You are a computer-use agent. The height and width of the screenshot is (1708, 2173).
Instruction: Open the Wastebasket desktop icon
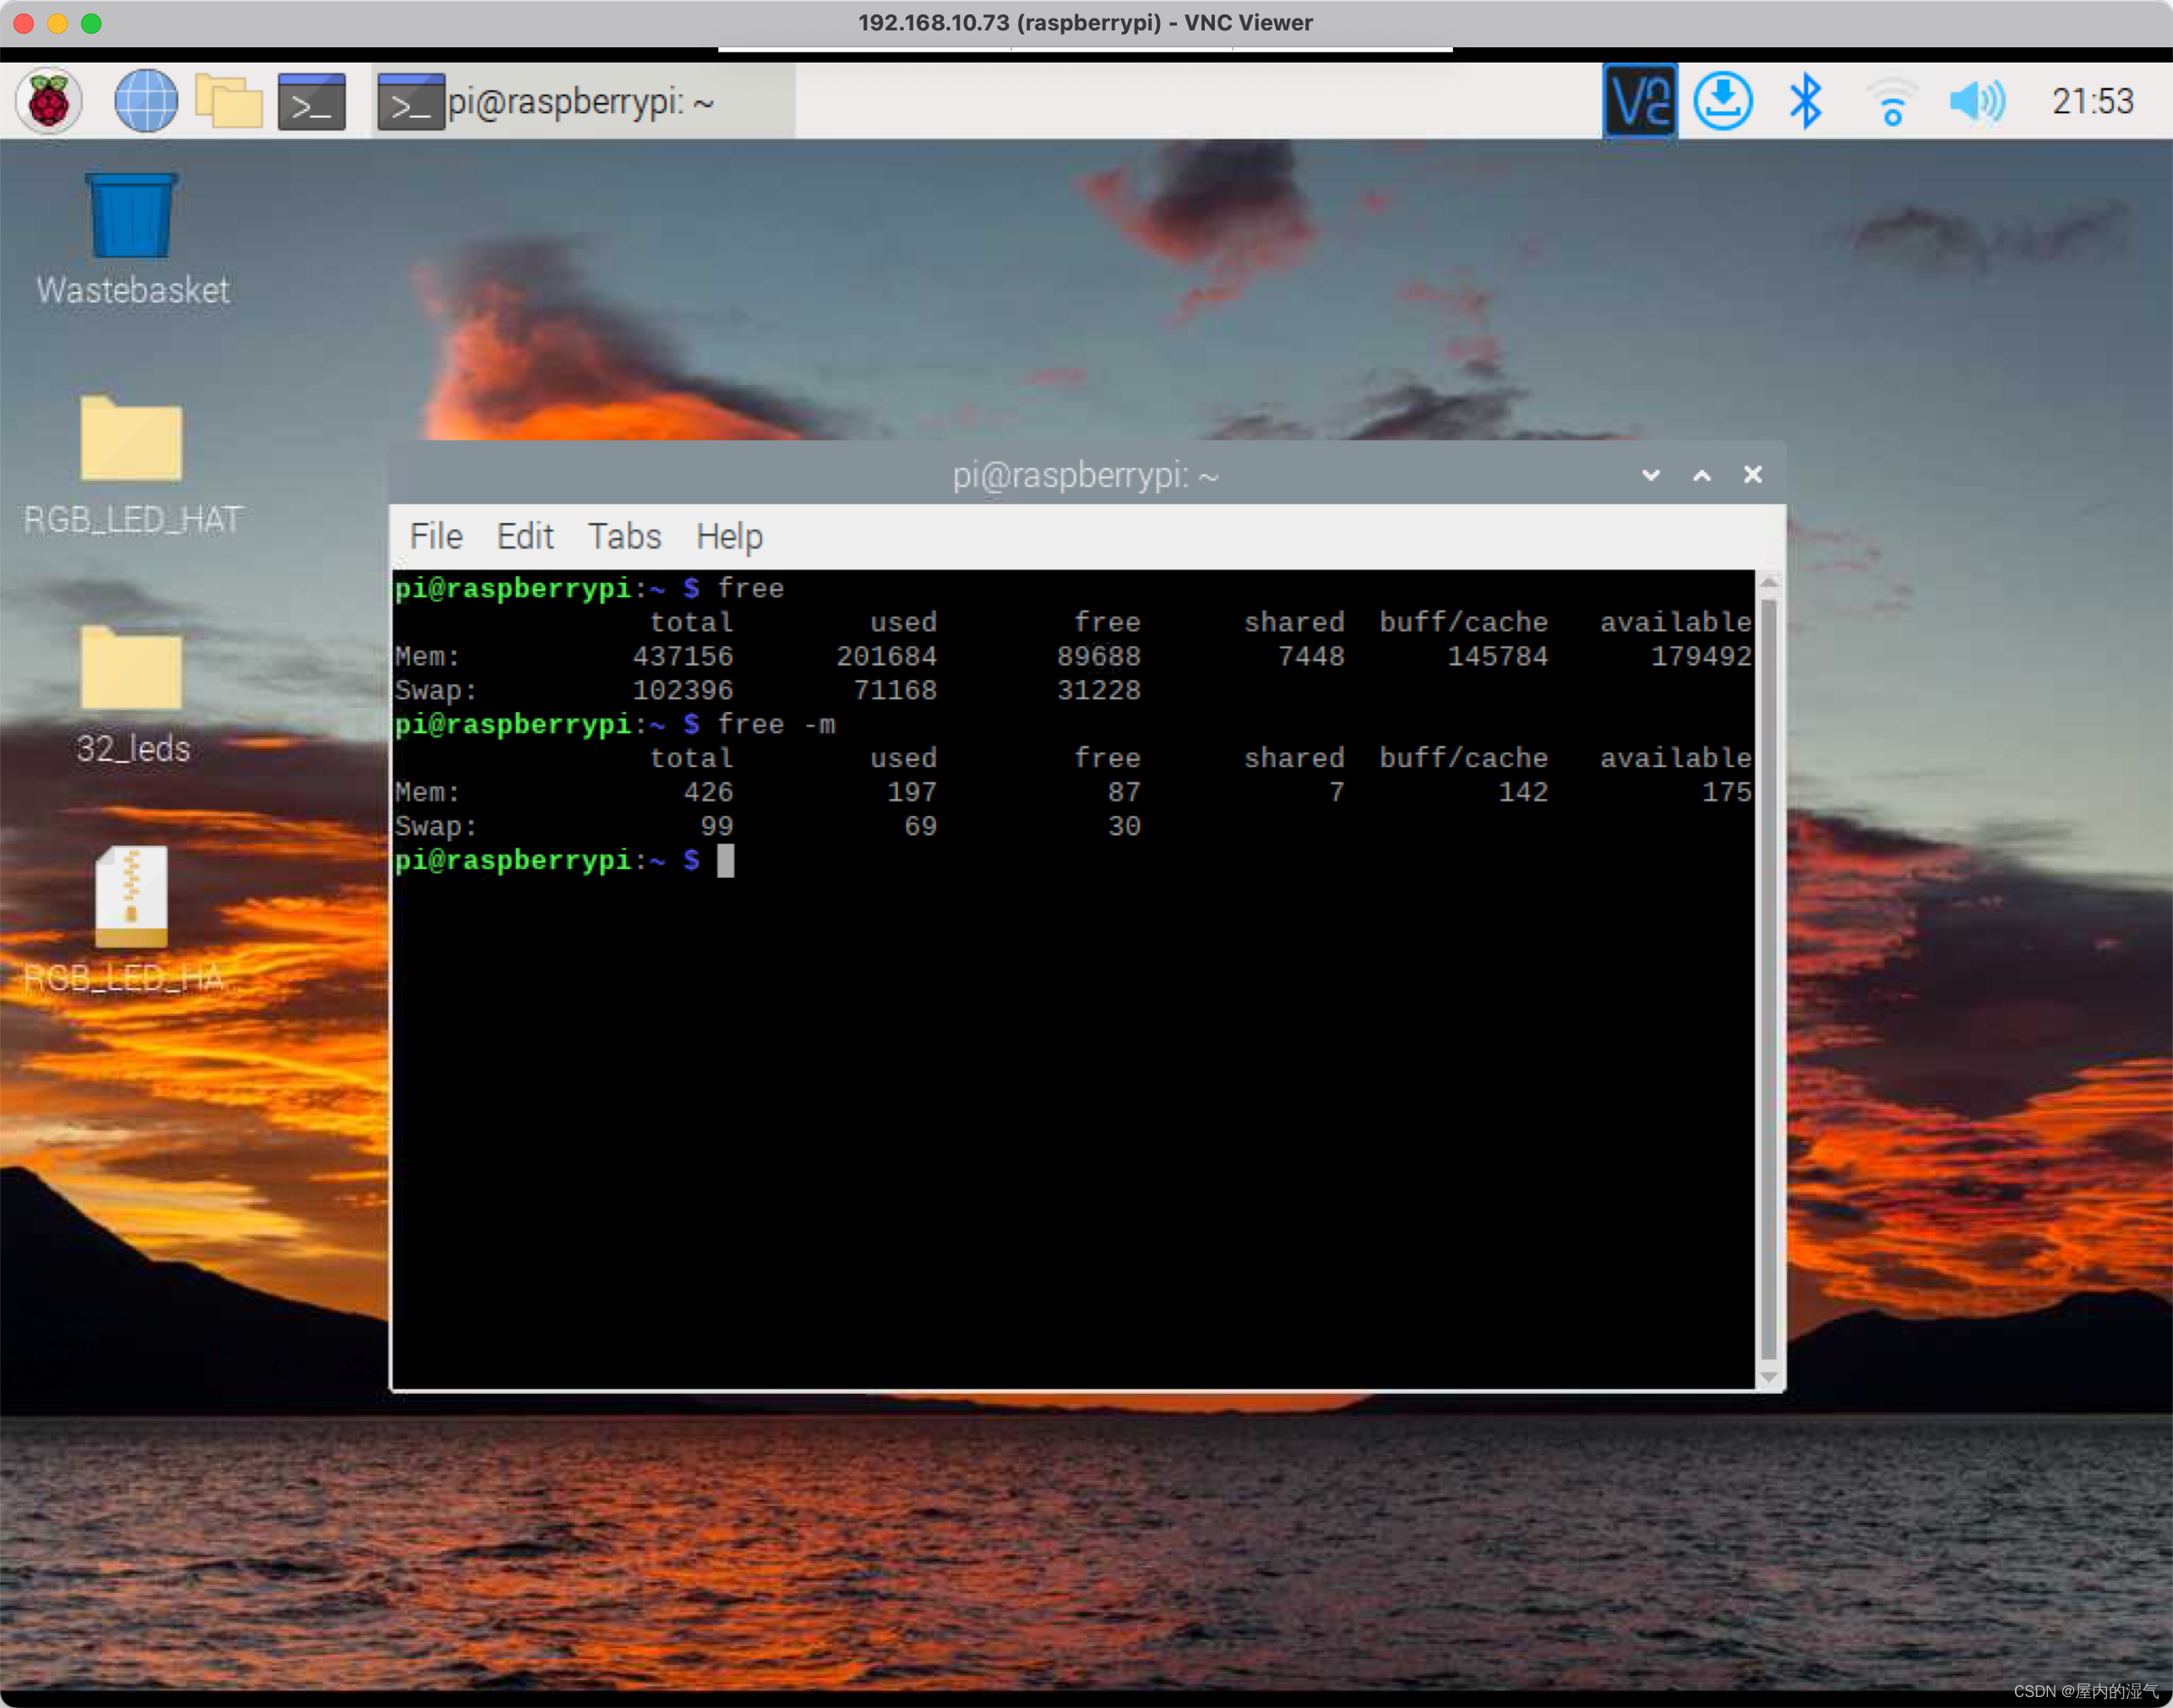tap(132, 217)
